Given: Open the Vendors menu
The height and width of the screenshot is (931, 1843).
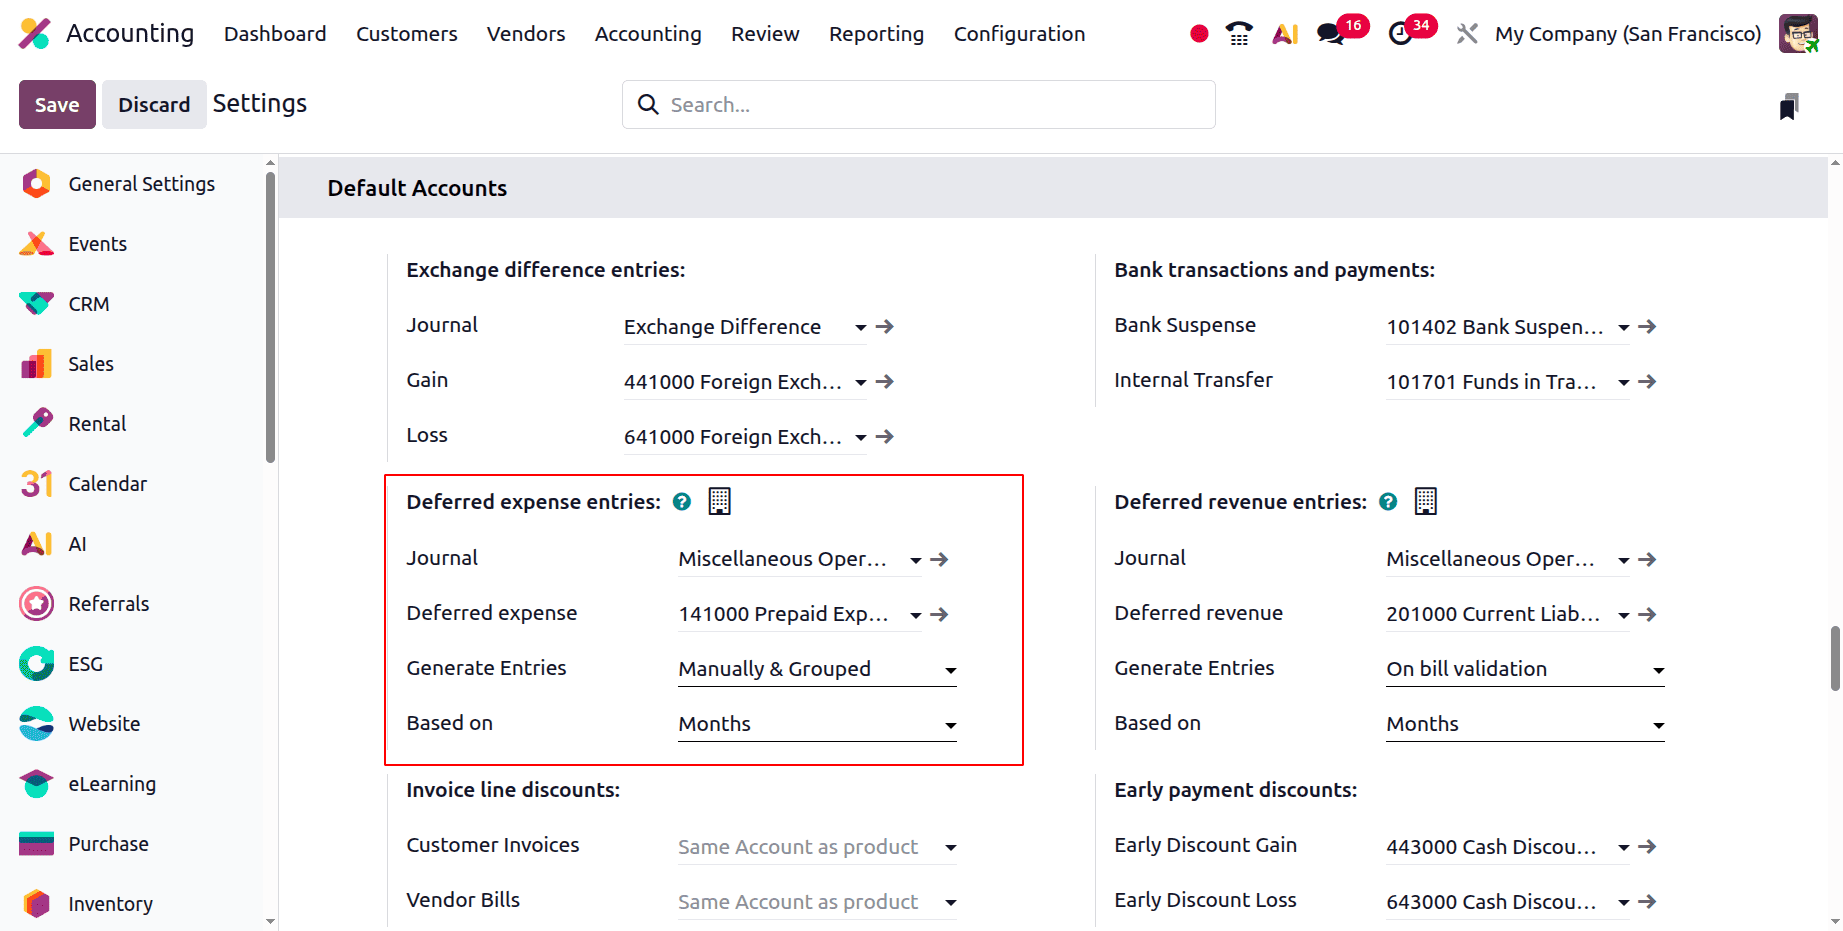Looking at the screenshot, I should (526, 34).
